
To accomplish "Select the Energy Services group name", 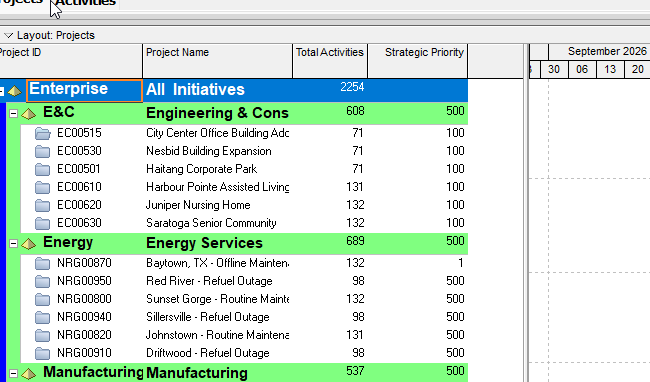I will (204, 243).
